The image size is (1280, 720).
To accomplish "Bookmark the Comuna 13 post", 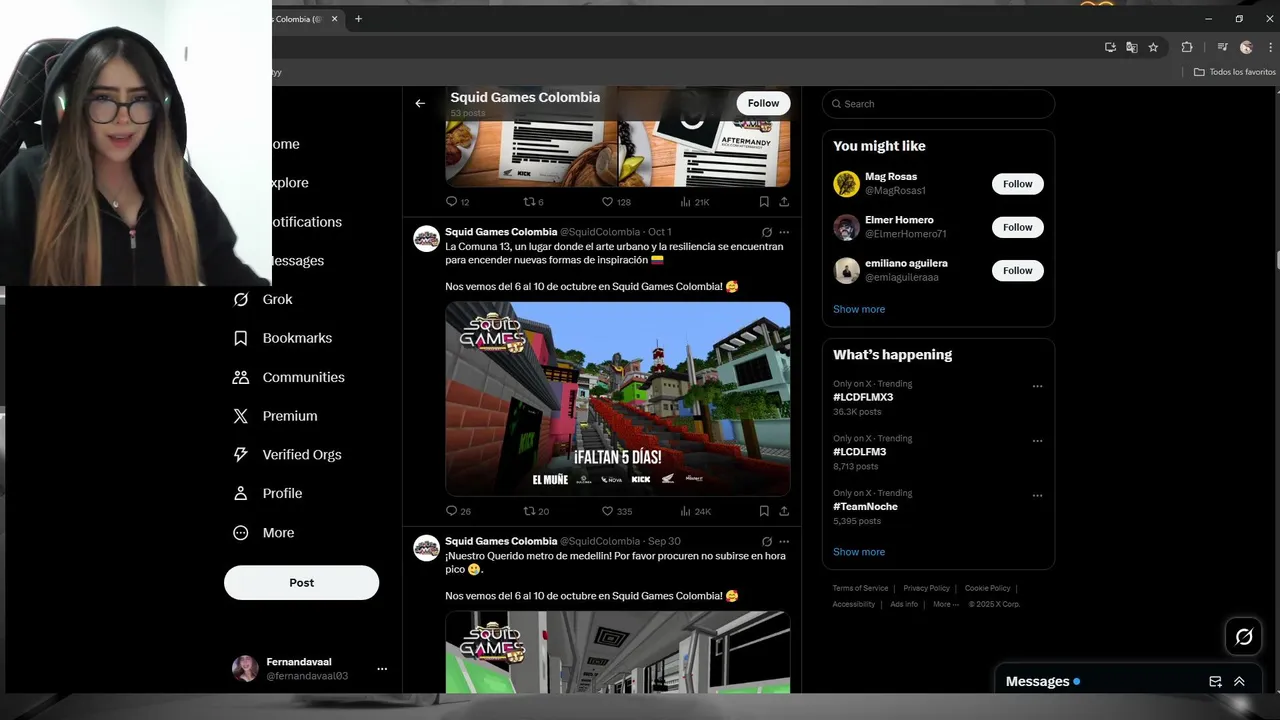I will click(x=764, y=511).
